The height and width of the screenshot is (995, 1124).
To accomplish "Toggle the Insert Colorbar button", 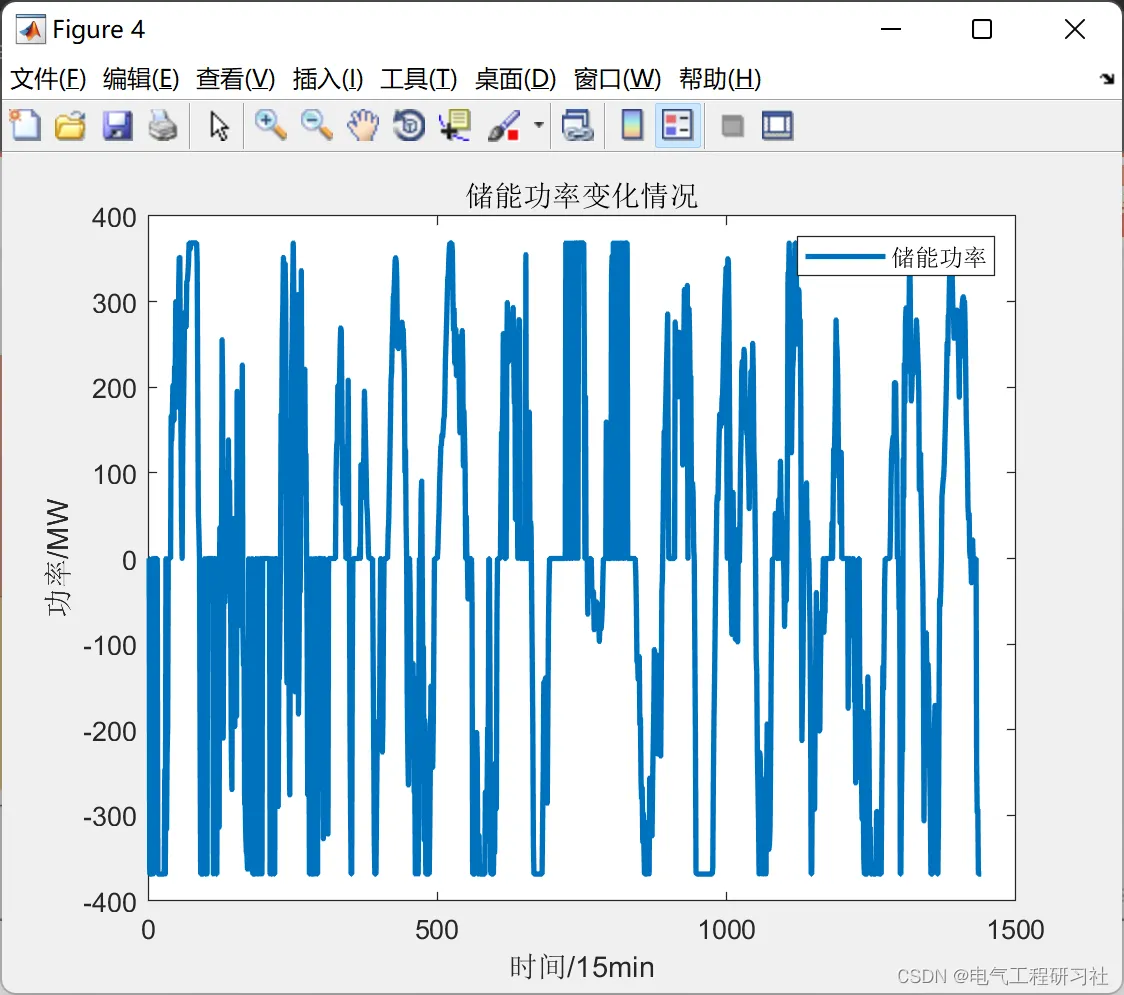I will coord(632,125).
